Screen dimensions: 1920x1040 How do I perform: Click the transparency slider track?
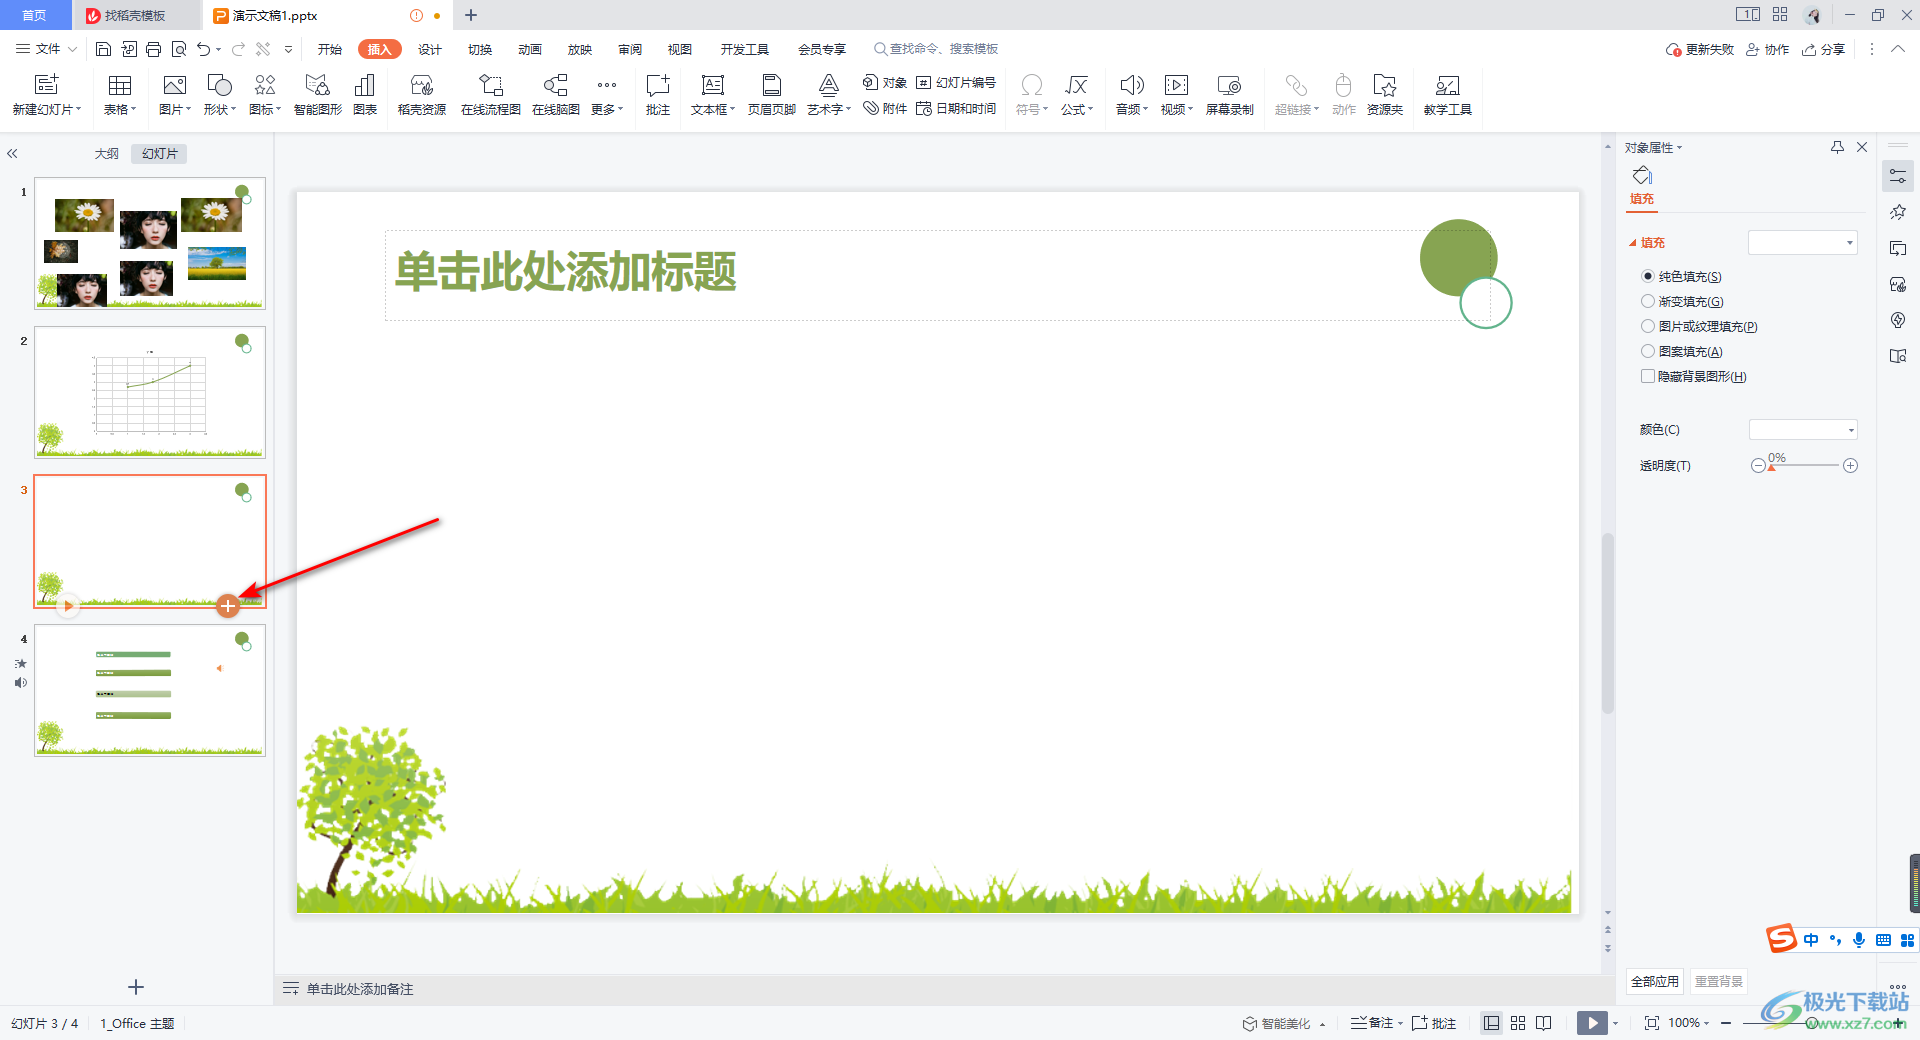coord(1805,466)
